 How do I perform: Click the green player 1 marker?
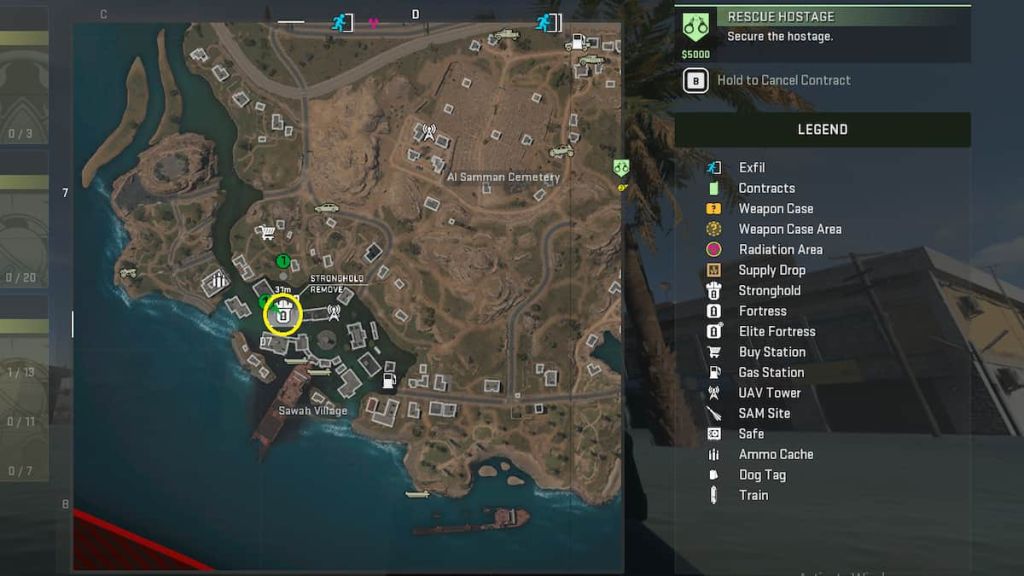click(283, 261)
